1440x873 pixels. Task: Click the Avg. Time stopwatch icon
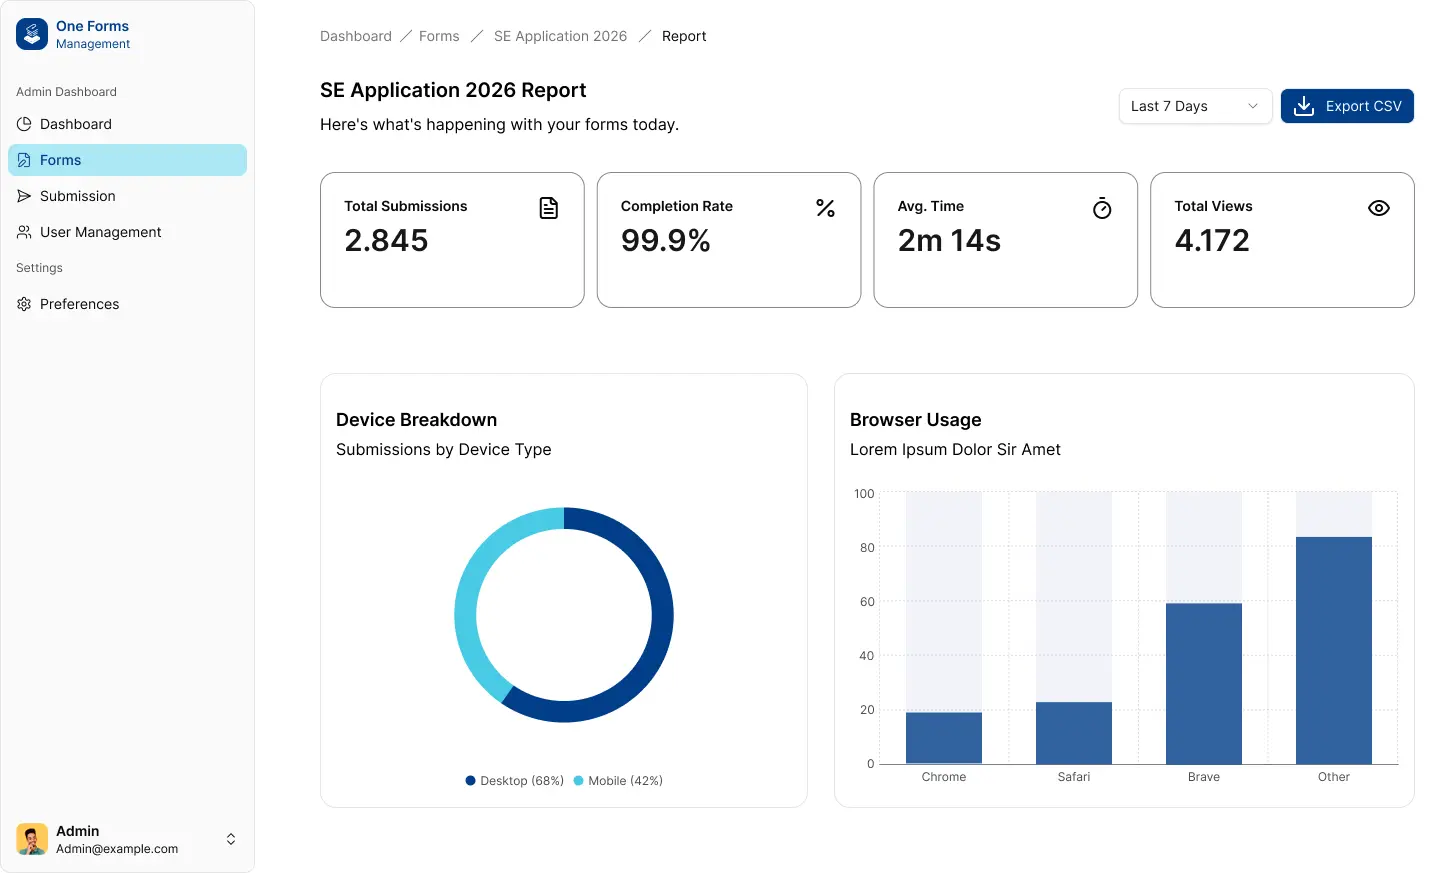click(1102, 208)
